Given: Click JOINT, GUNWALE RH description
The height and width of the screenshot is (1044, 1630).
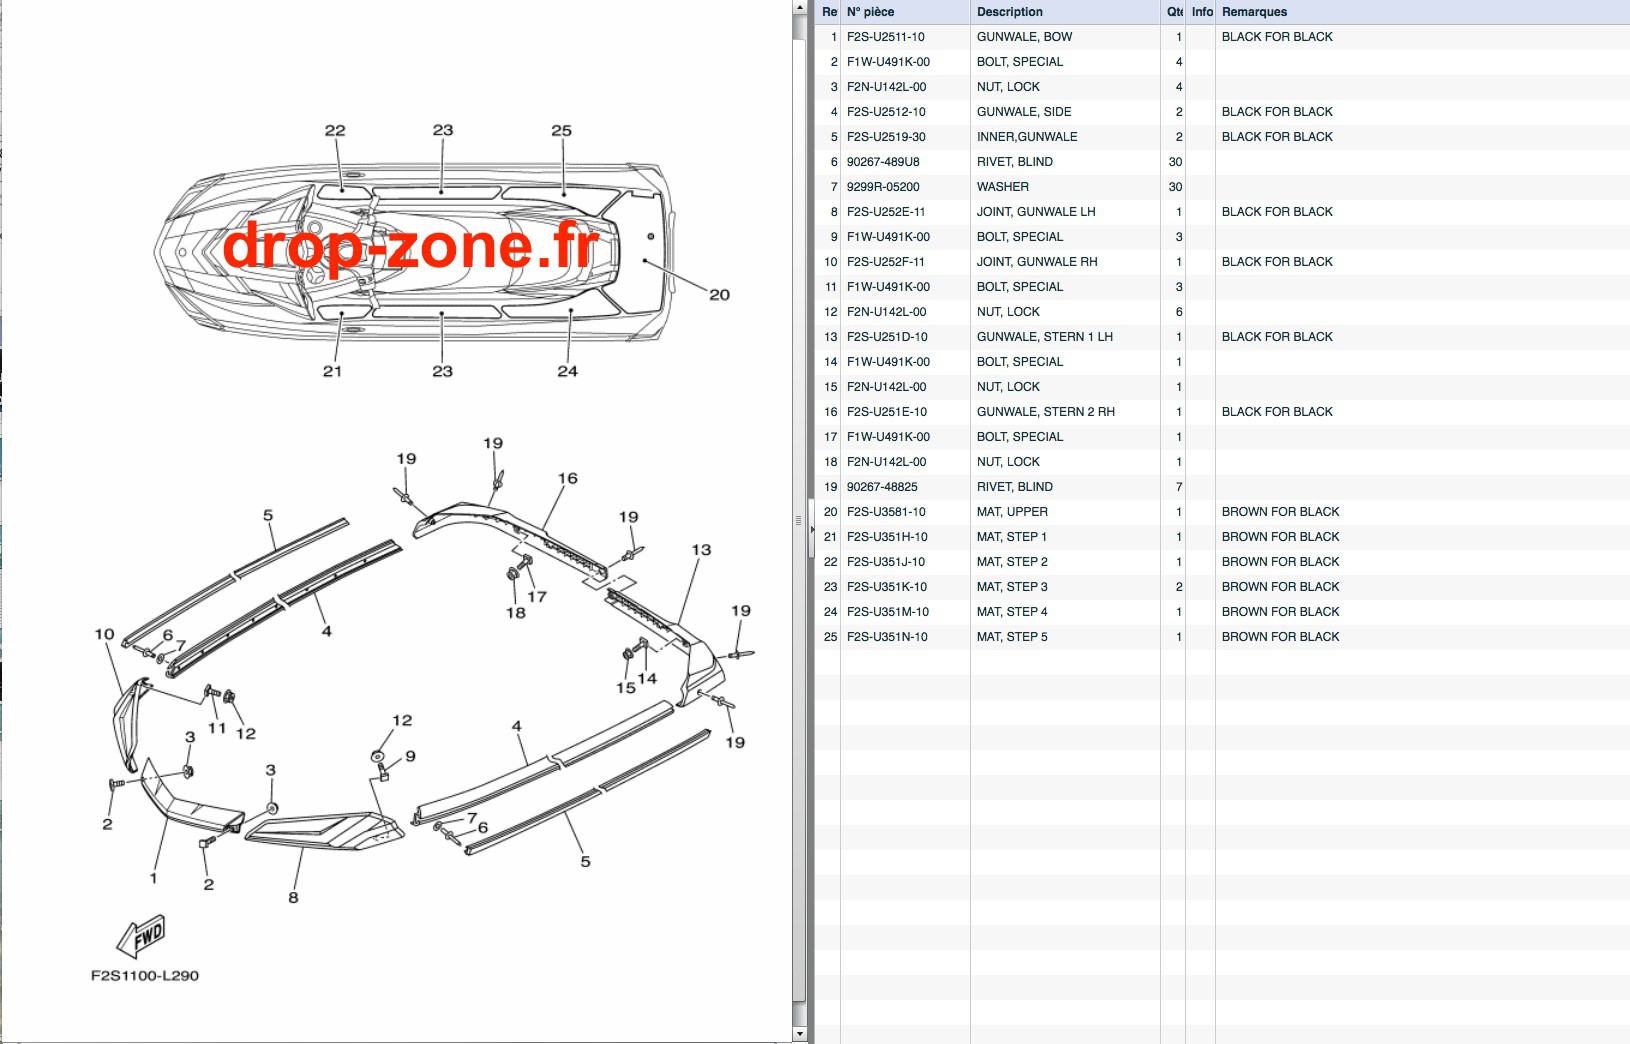Looking at the screenshot, I should tap(1037, 262).
